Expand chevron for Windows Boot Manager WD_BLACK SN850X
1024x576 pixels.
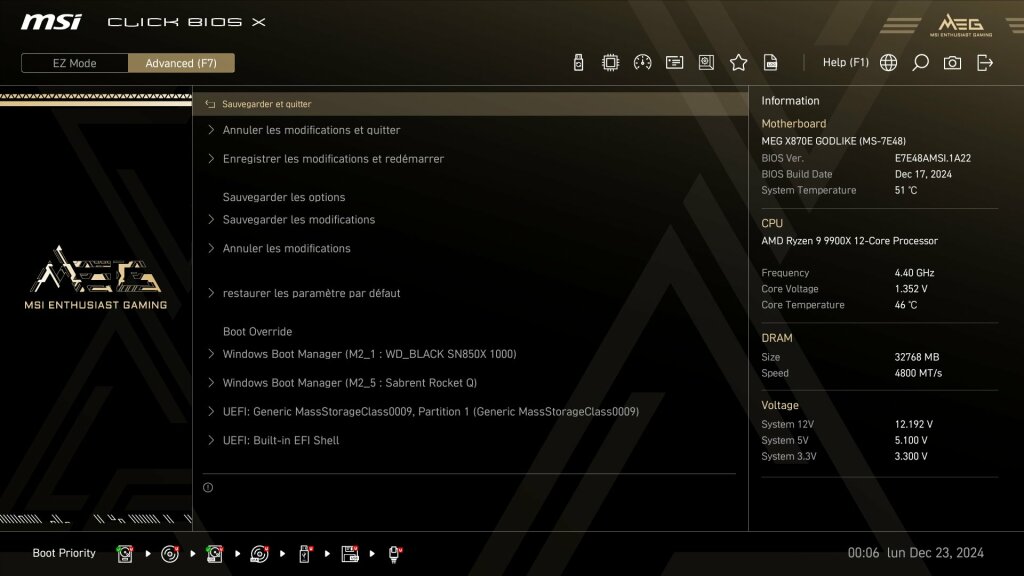point(210,354)
